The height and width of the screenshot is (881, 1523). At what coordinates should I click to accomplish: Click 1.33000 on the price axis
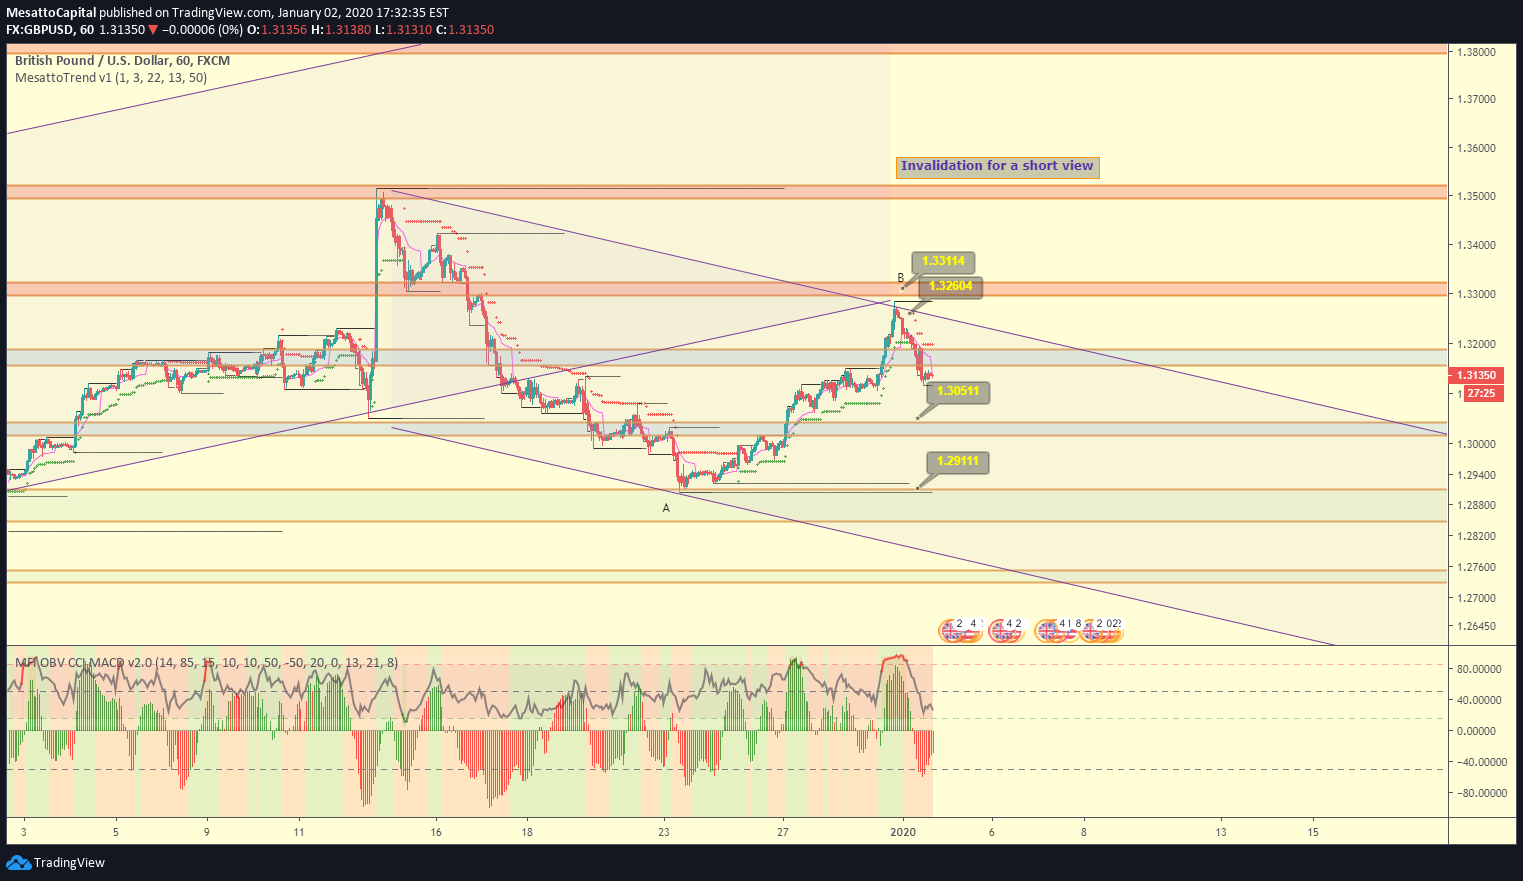click(x=1476, y=294)
